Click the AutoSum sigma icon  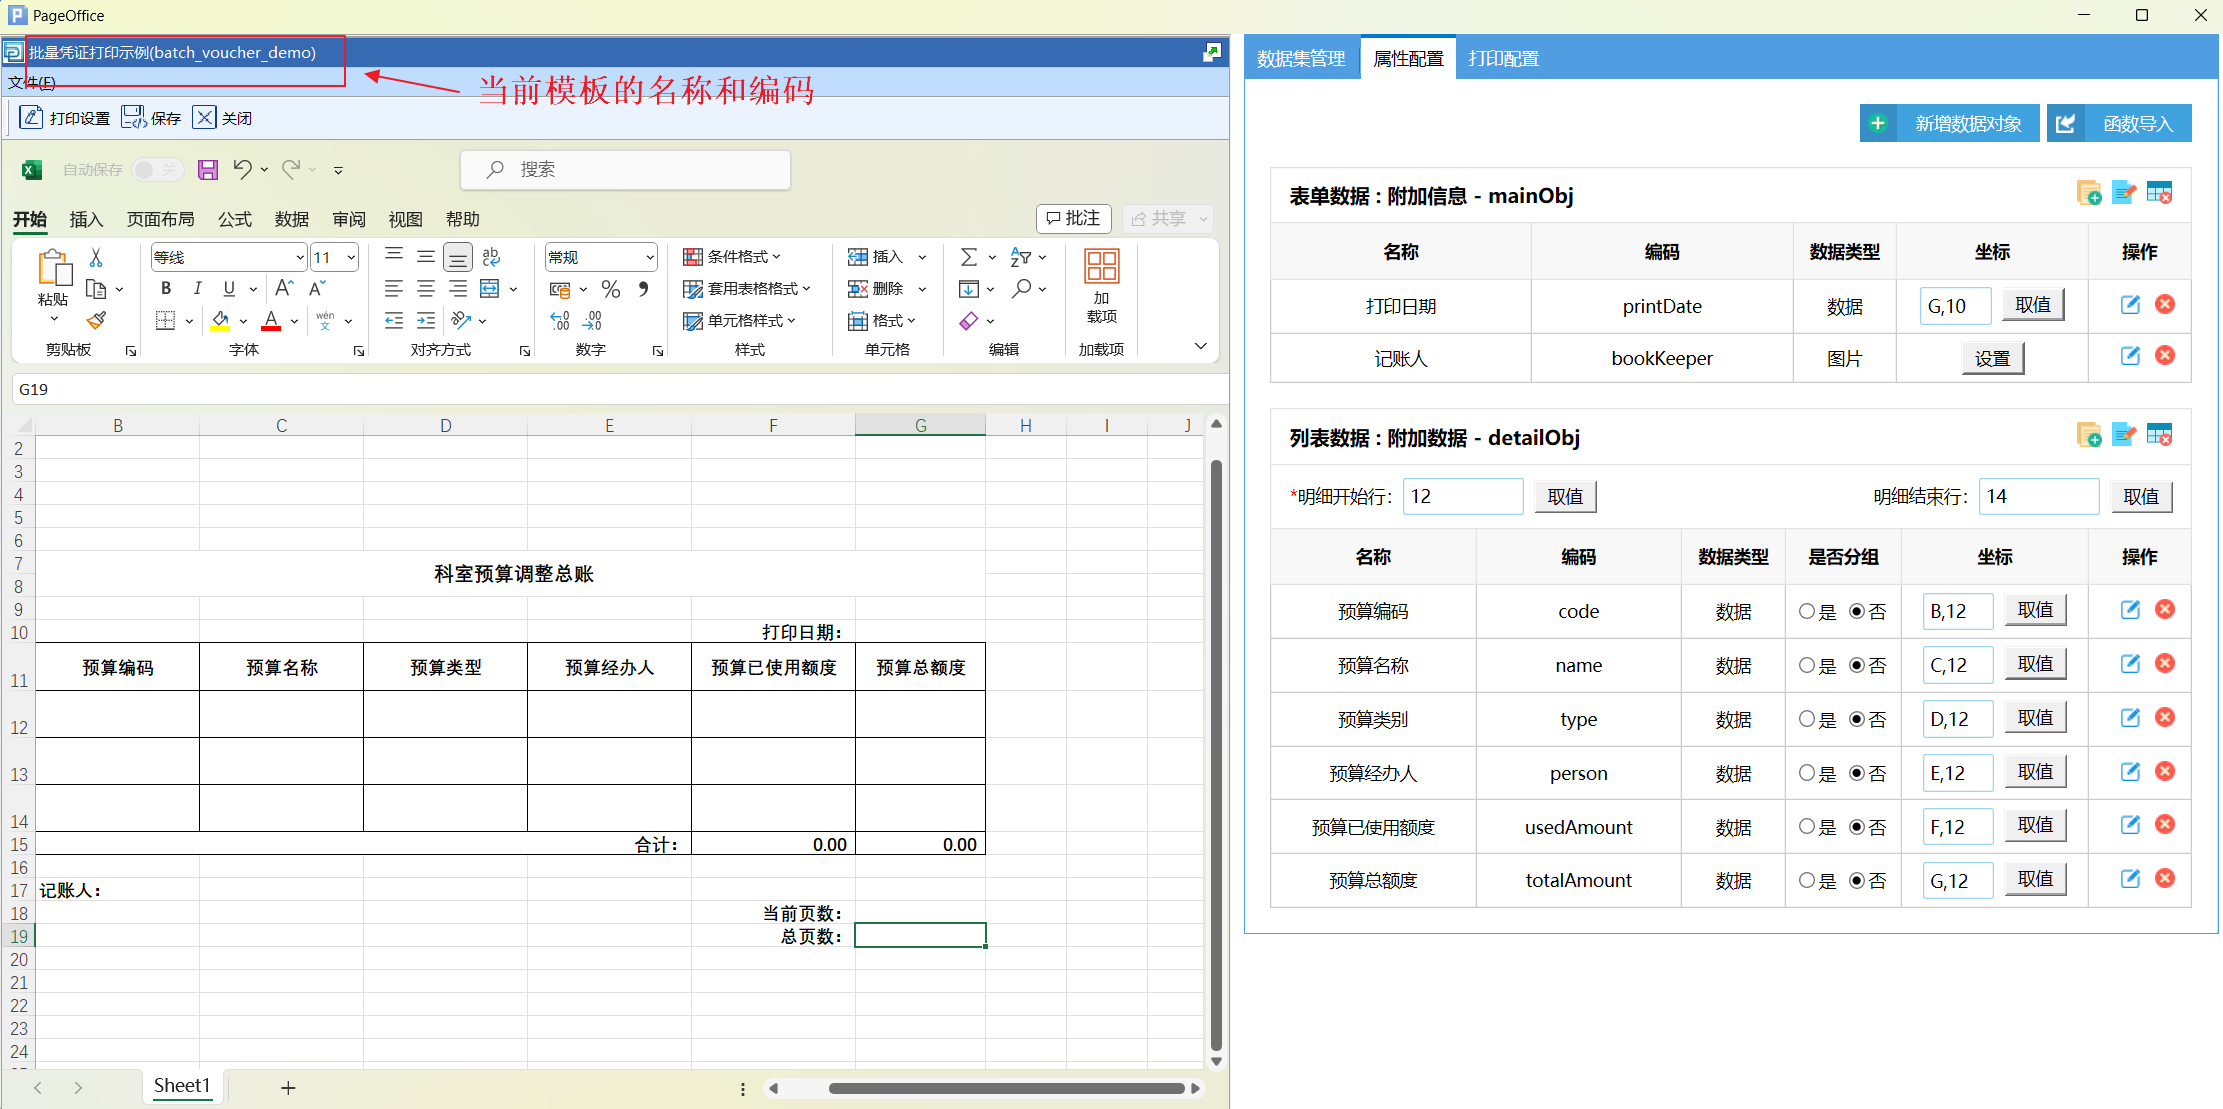[968, 257]
